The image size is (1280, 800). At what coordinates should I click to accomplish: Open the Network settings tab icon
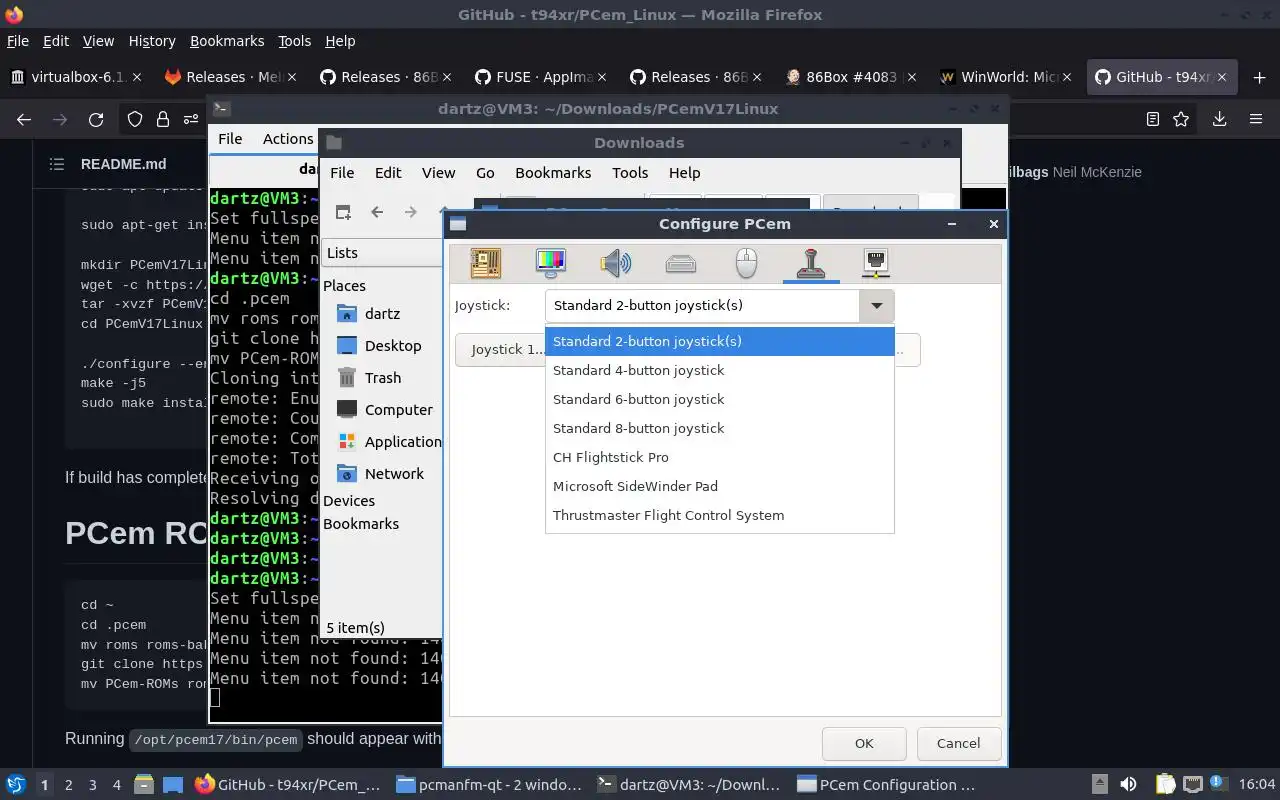point(876,263)
